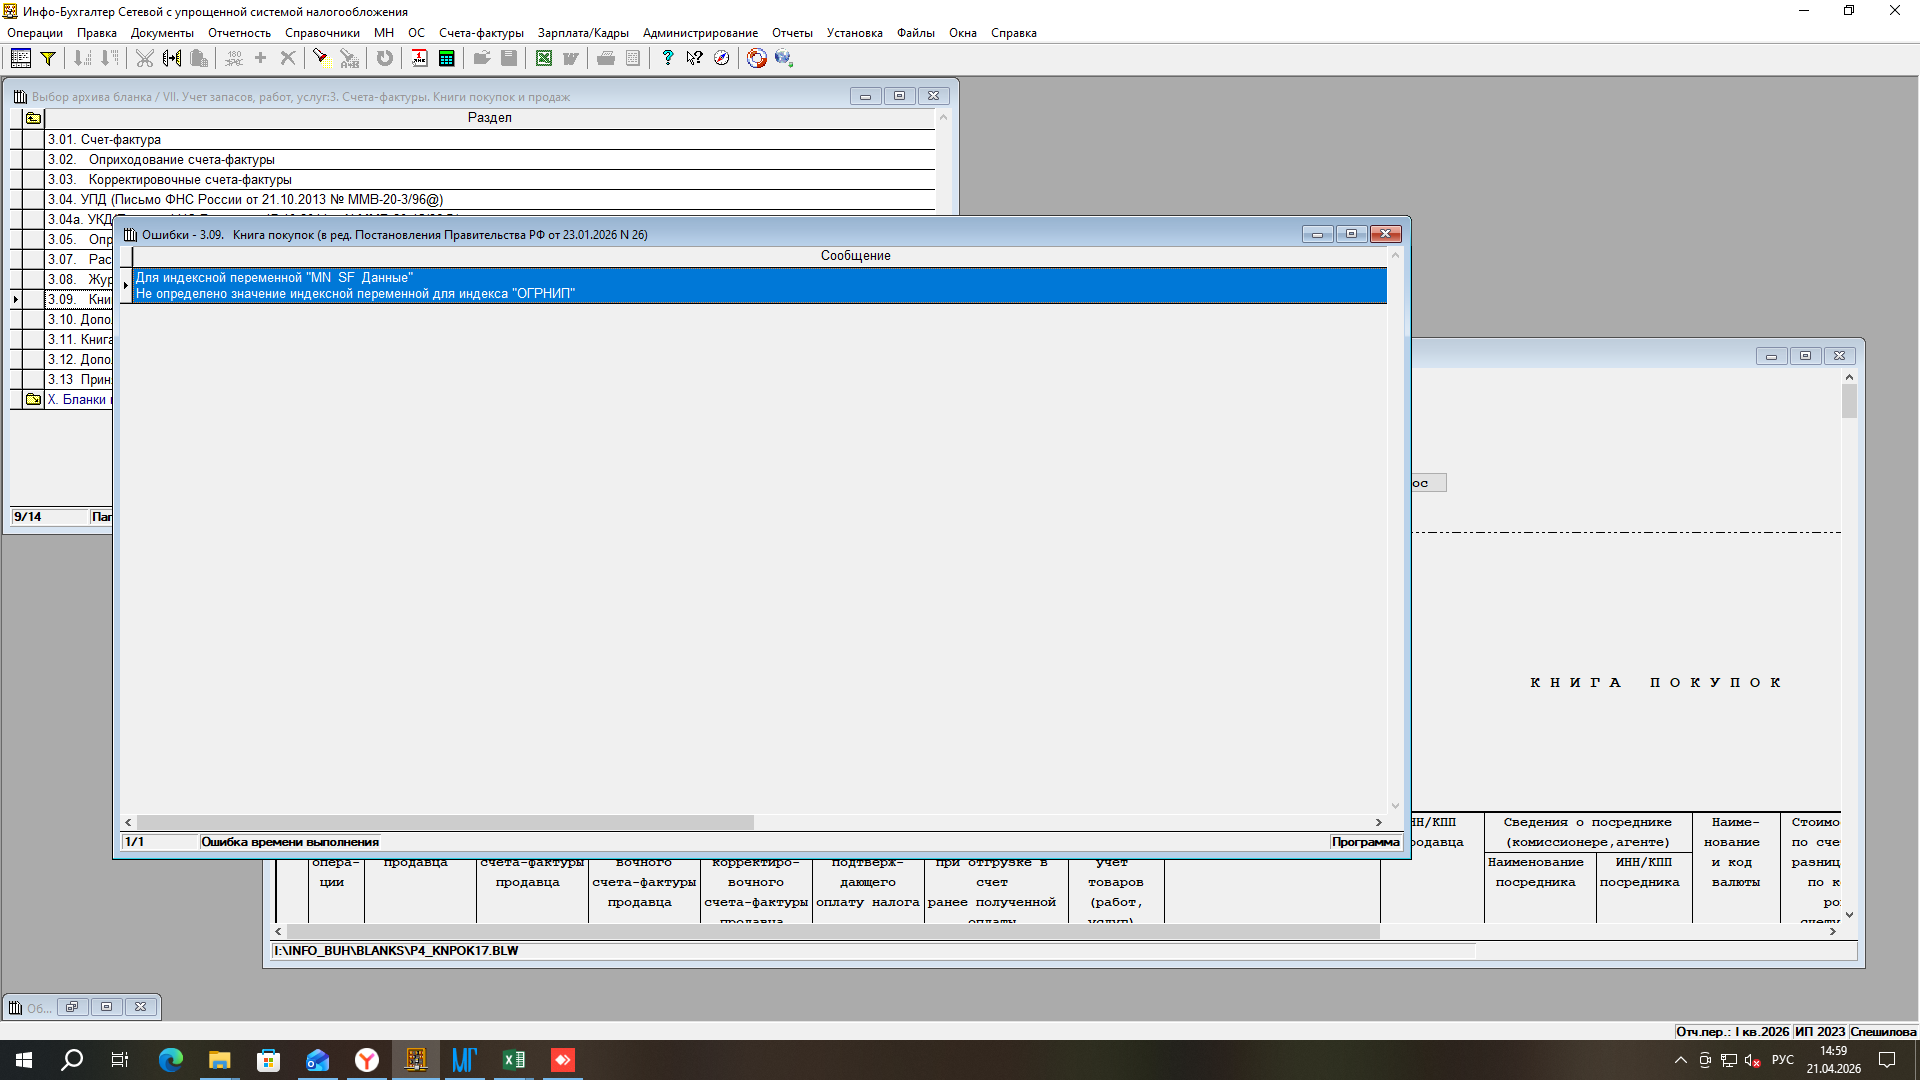Click the flashlight search icon

tap(320, 58)
